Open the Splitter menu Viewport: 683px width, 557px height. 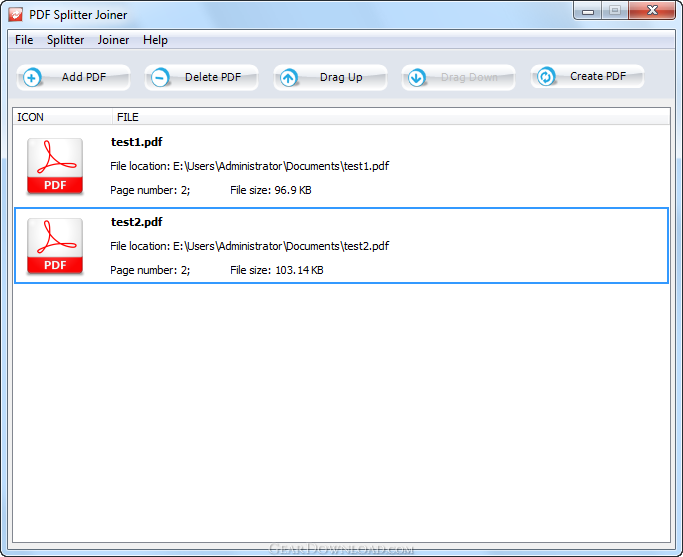pyautogui.click(x=65, y=40)
